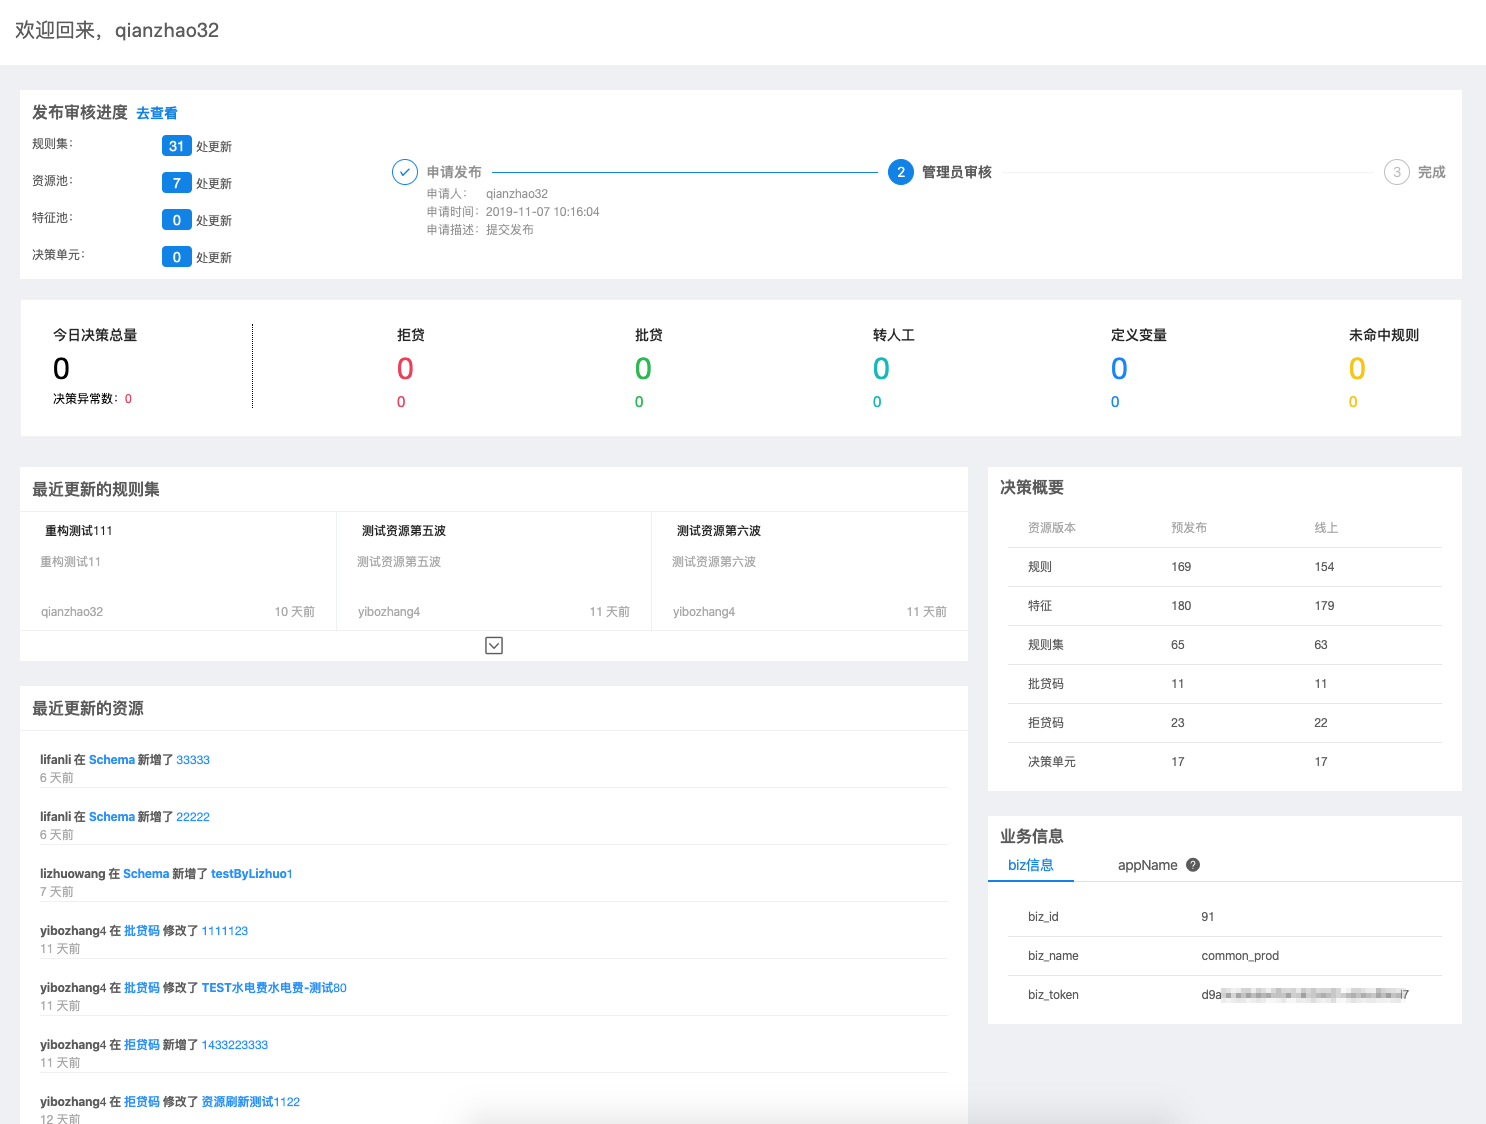Click the 规则集 预发布 value 65
The image size is (1486, 1124).
tap(1178, 645)
